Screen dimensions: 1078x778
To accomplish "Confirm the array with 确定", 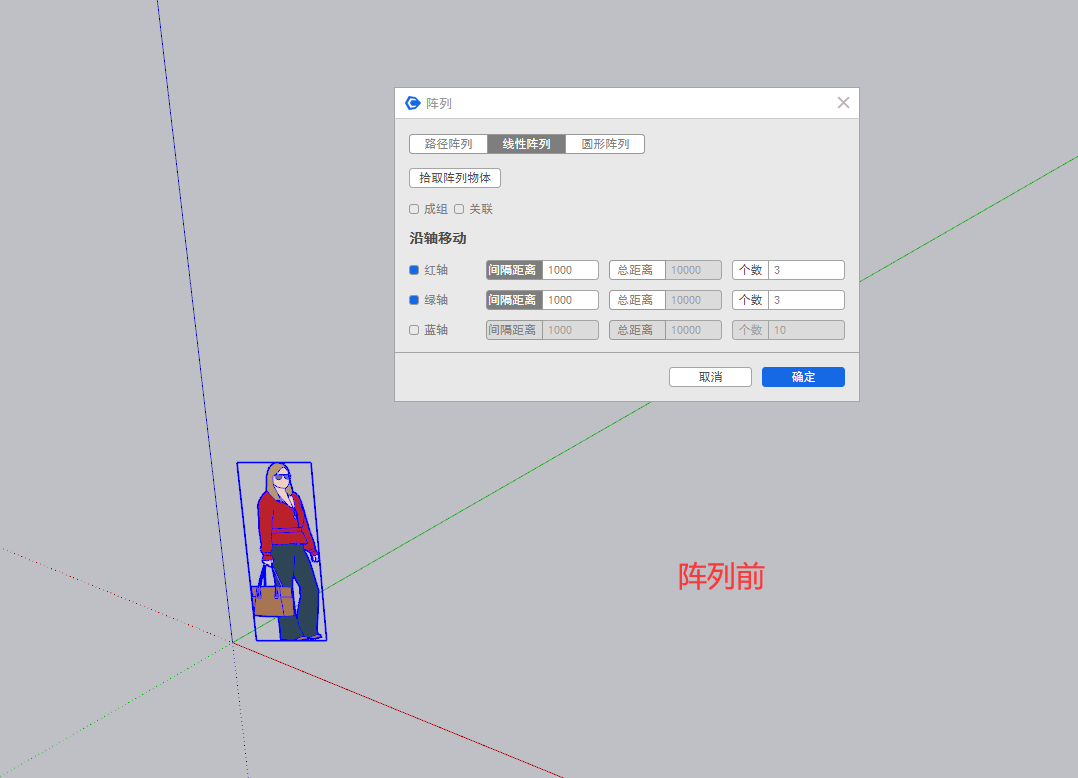I will click(803, 377).
